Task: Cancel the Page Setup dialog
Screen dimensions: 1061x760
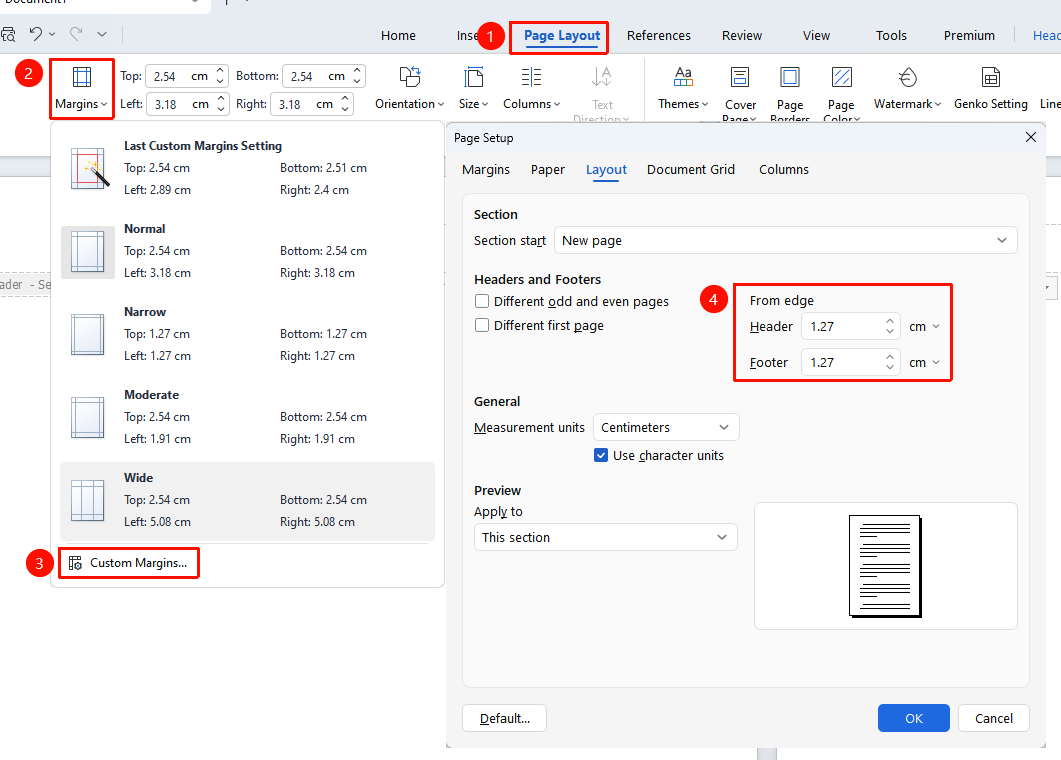Action: pyautogui.click(x=993, y=718)
